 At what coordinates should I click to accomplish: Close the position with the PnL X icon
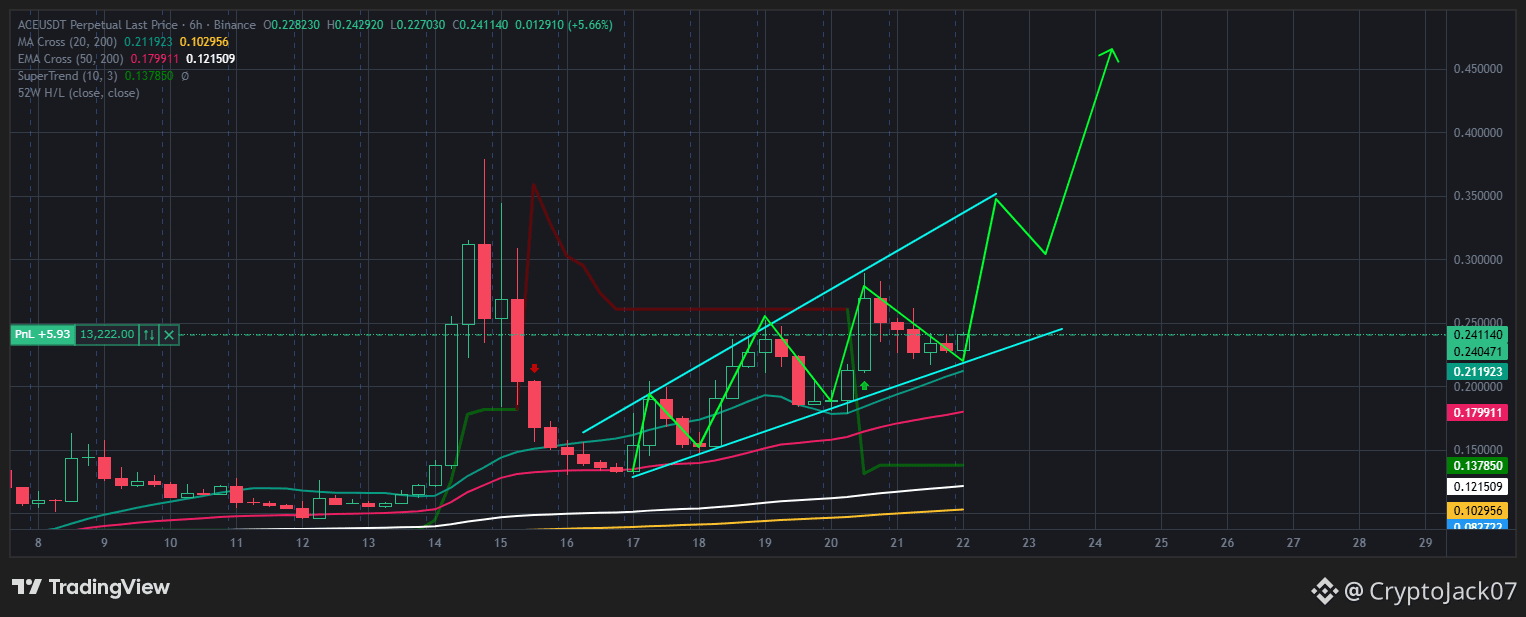169,335
